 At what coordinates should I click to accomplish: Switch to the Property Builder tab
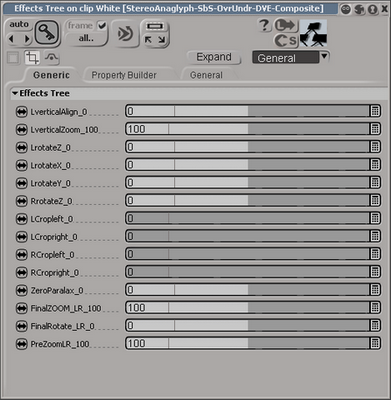coord(124,75)
